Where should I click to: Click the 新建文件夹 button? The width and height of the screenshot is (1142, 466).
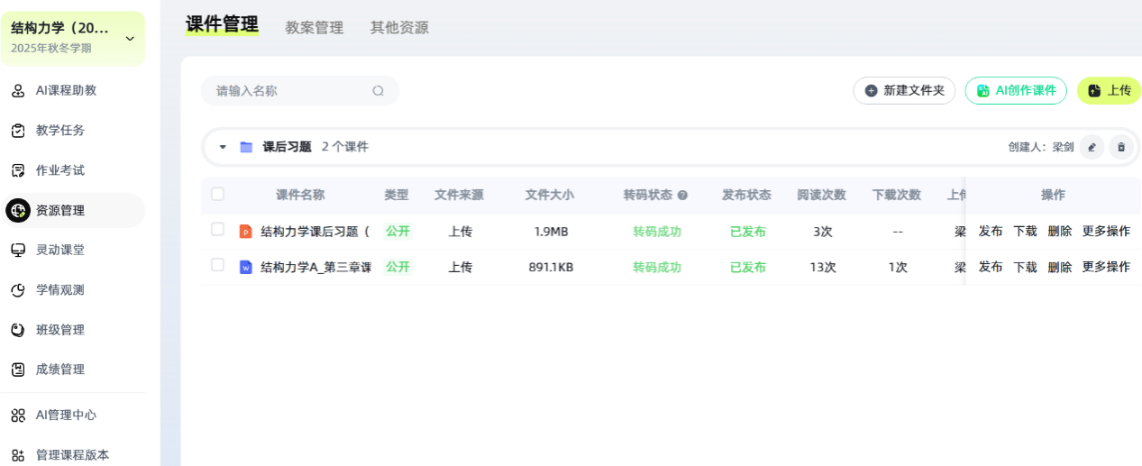(x=904, y=91)
